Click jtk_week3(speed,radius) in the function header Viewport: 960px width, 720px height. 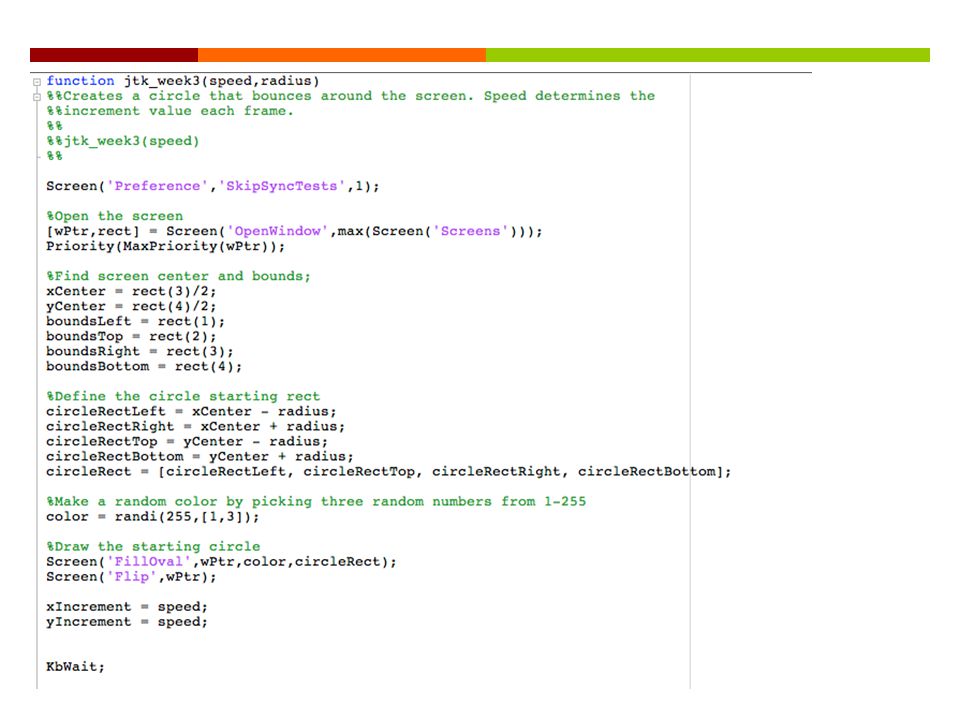point(222,81)
